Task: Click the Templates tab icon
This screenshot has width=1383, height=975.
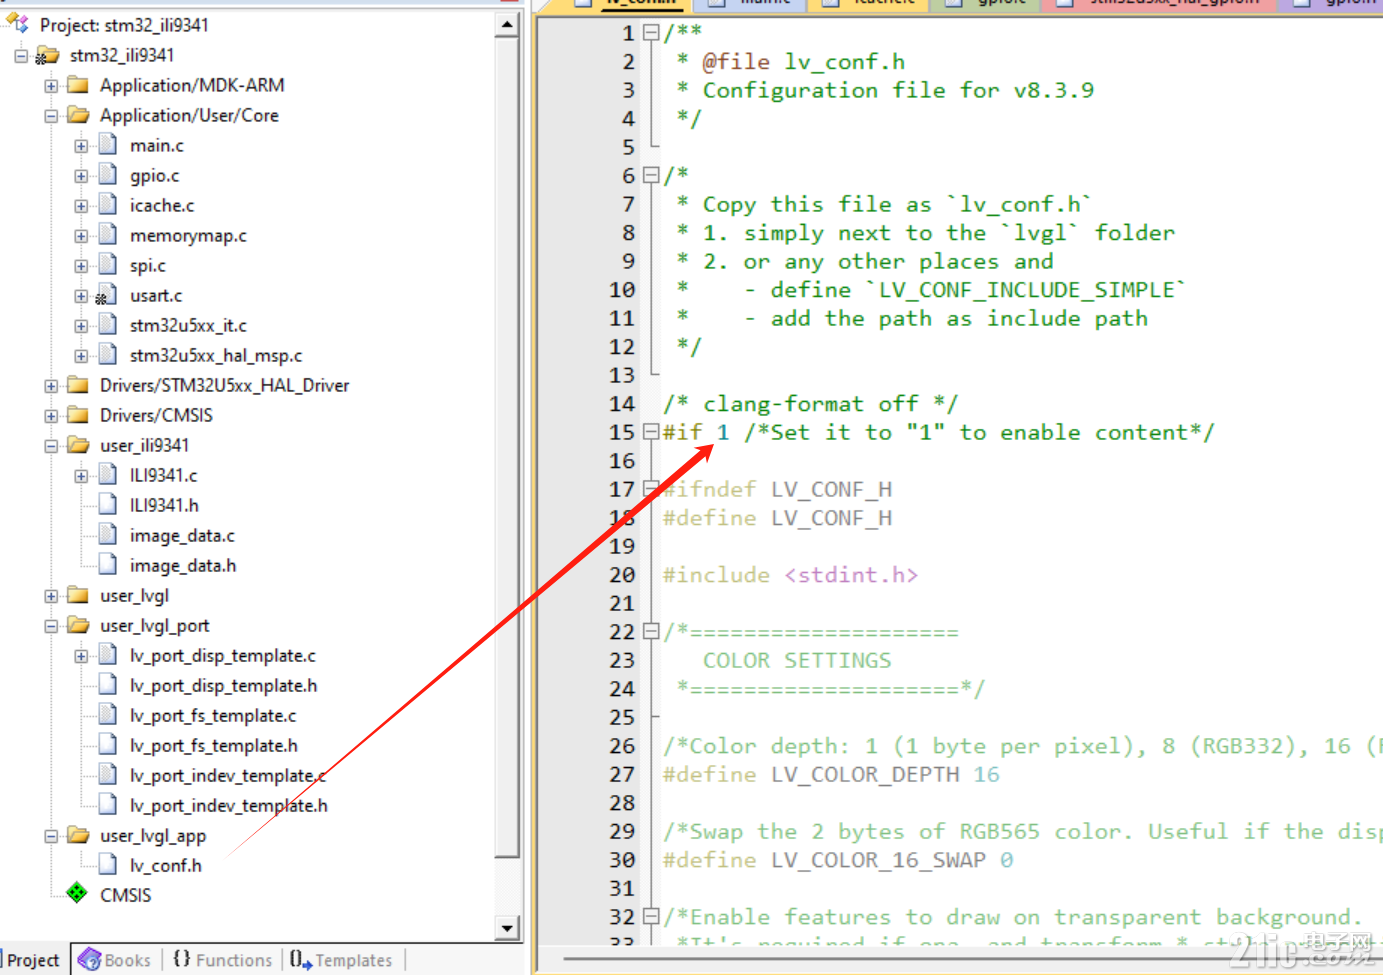Action: coord(300,960)
